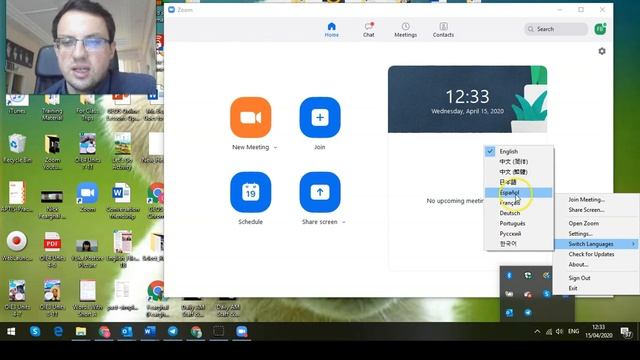Open the New Meeting options arrow
Viewport: 640px width, 360px height.
276,147
